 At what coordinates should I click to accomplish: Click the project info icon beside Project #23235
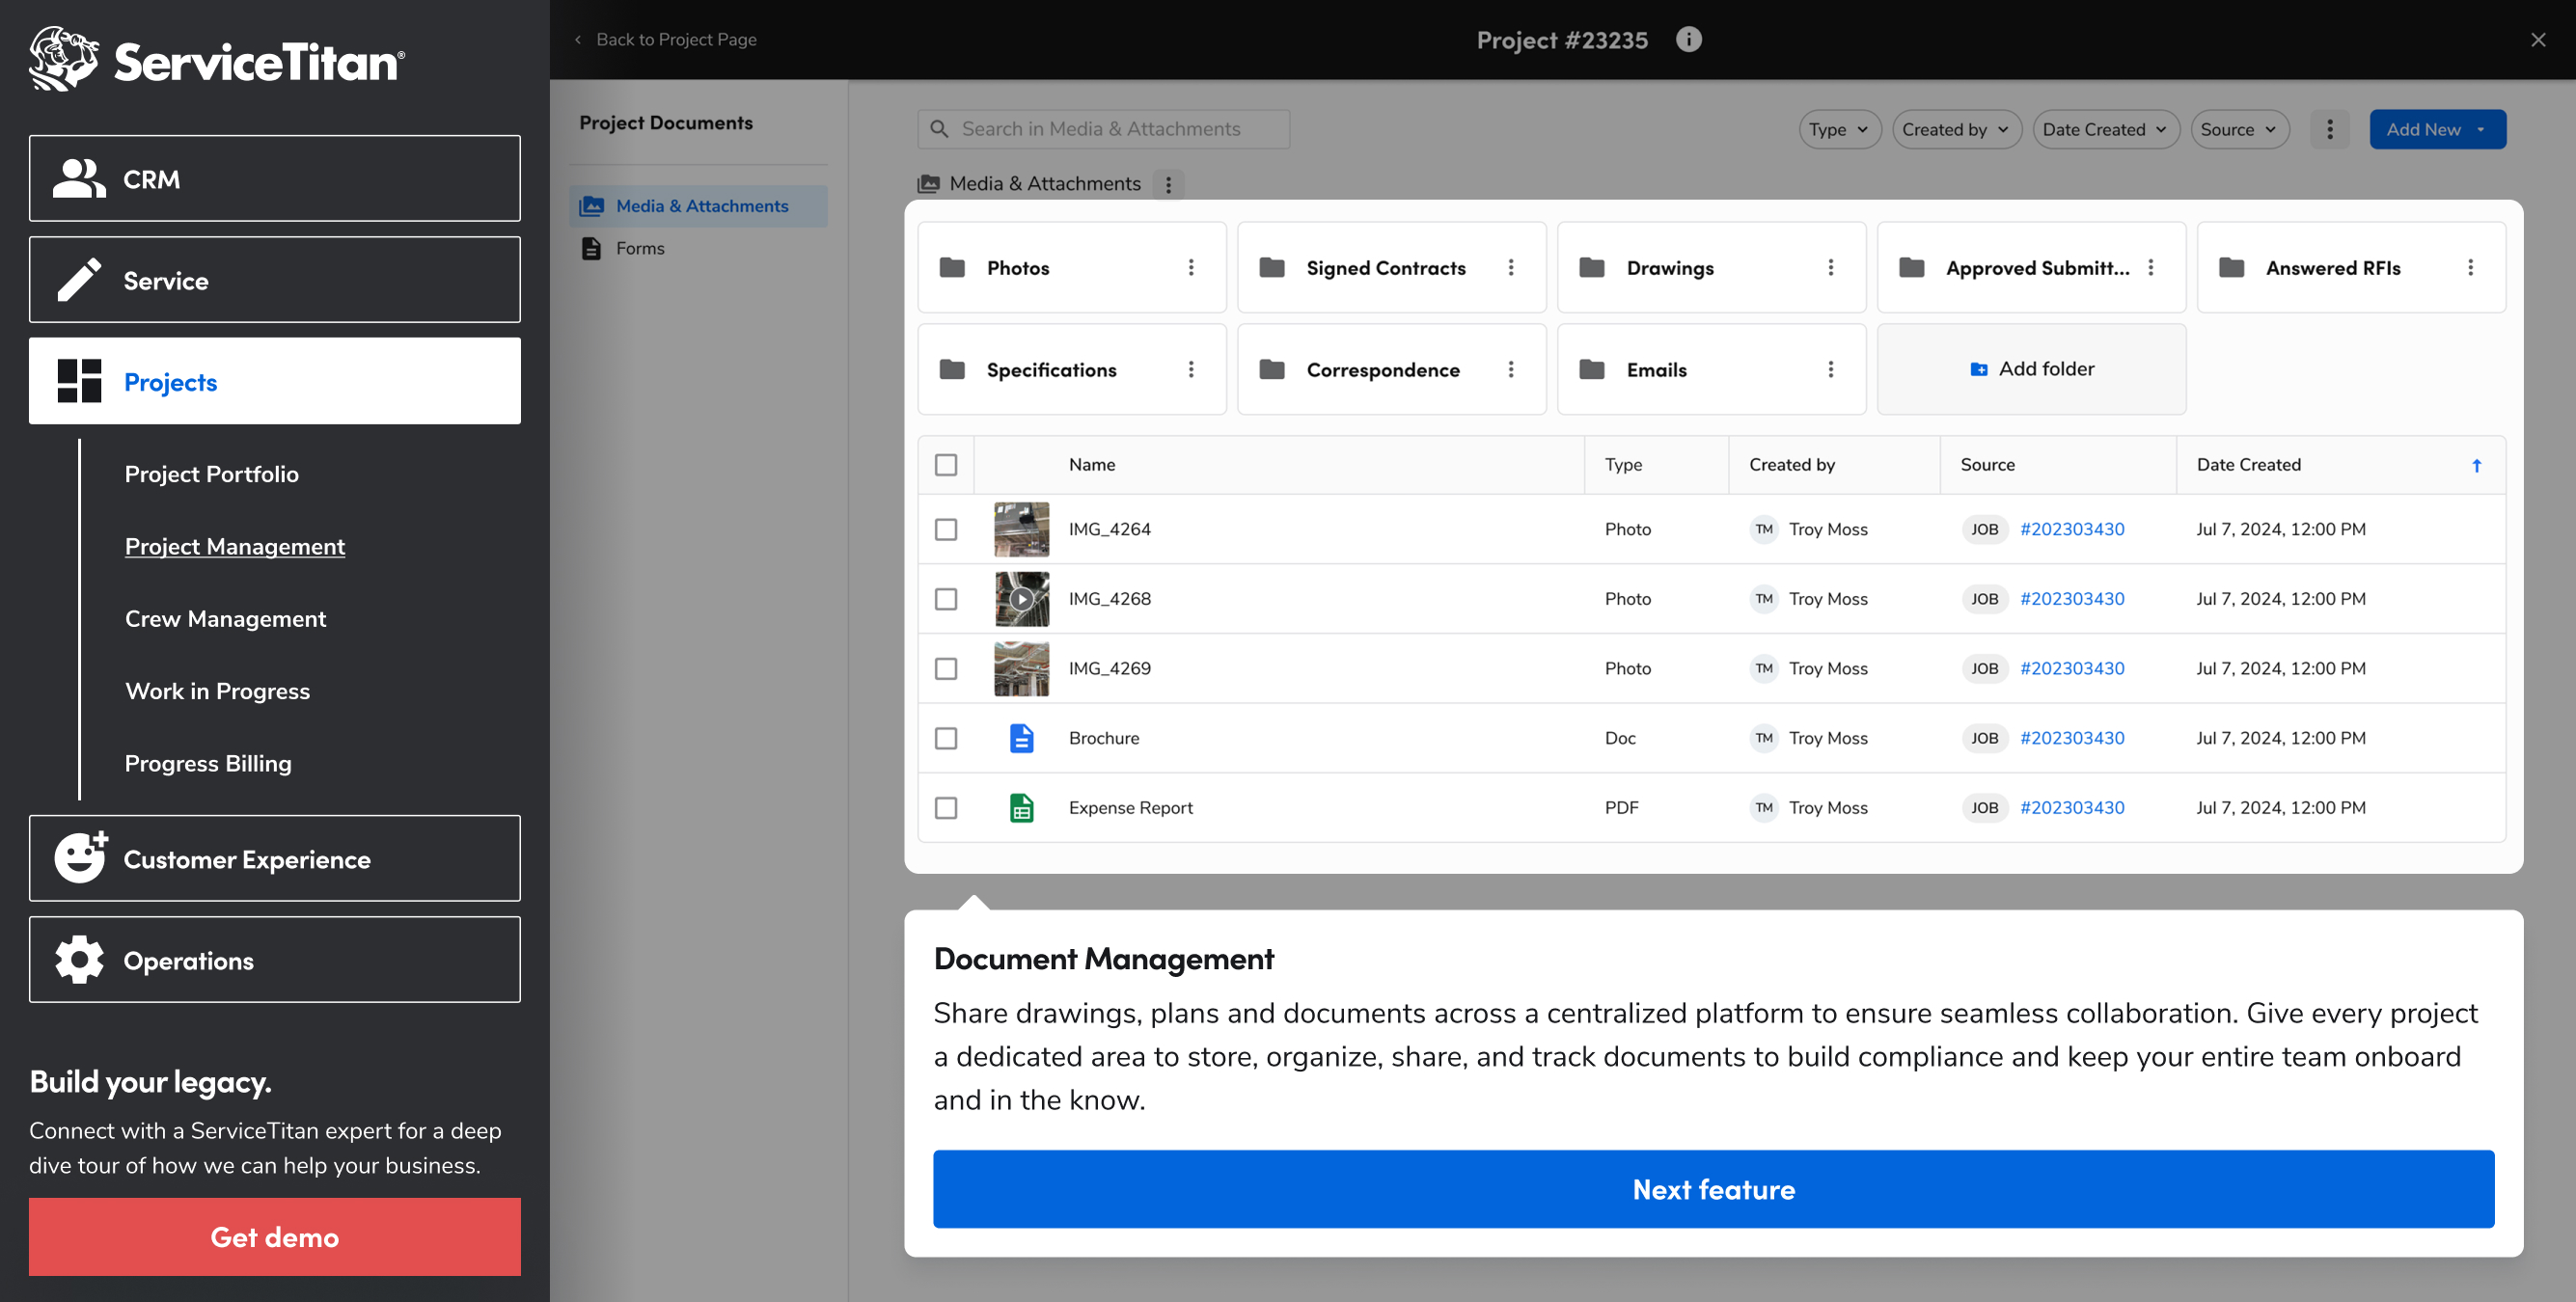point(1688,39)
